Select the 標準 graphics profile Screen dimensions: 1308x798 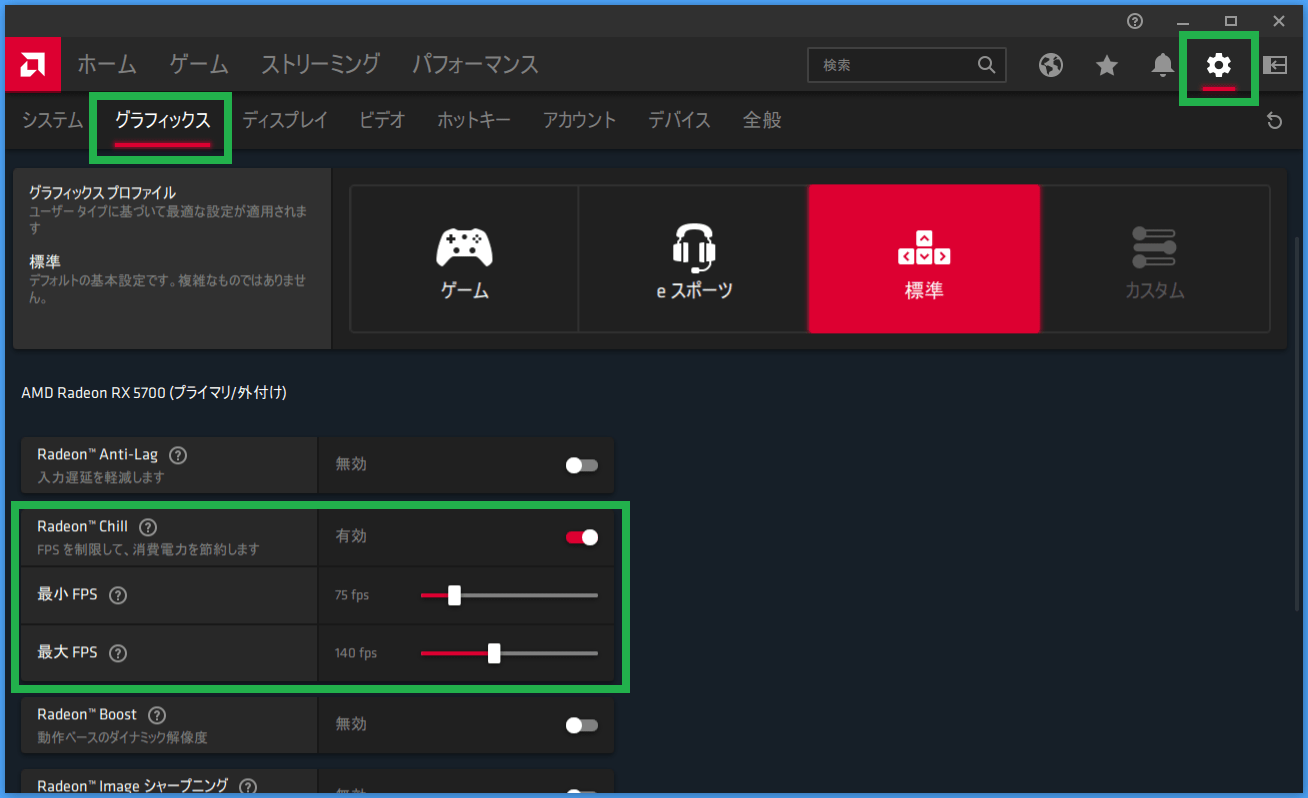(924, 259)
